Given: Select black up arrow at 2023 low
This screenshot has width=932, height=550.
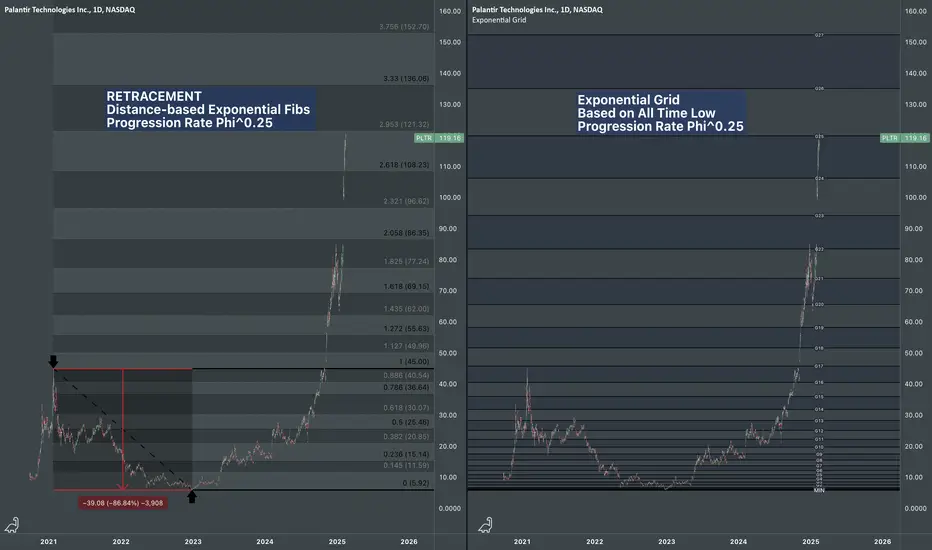Looking at the screenshot, I should coord(191,497).
